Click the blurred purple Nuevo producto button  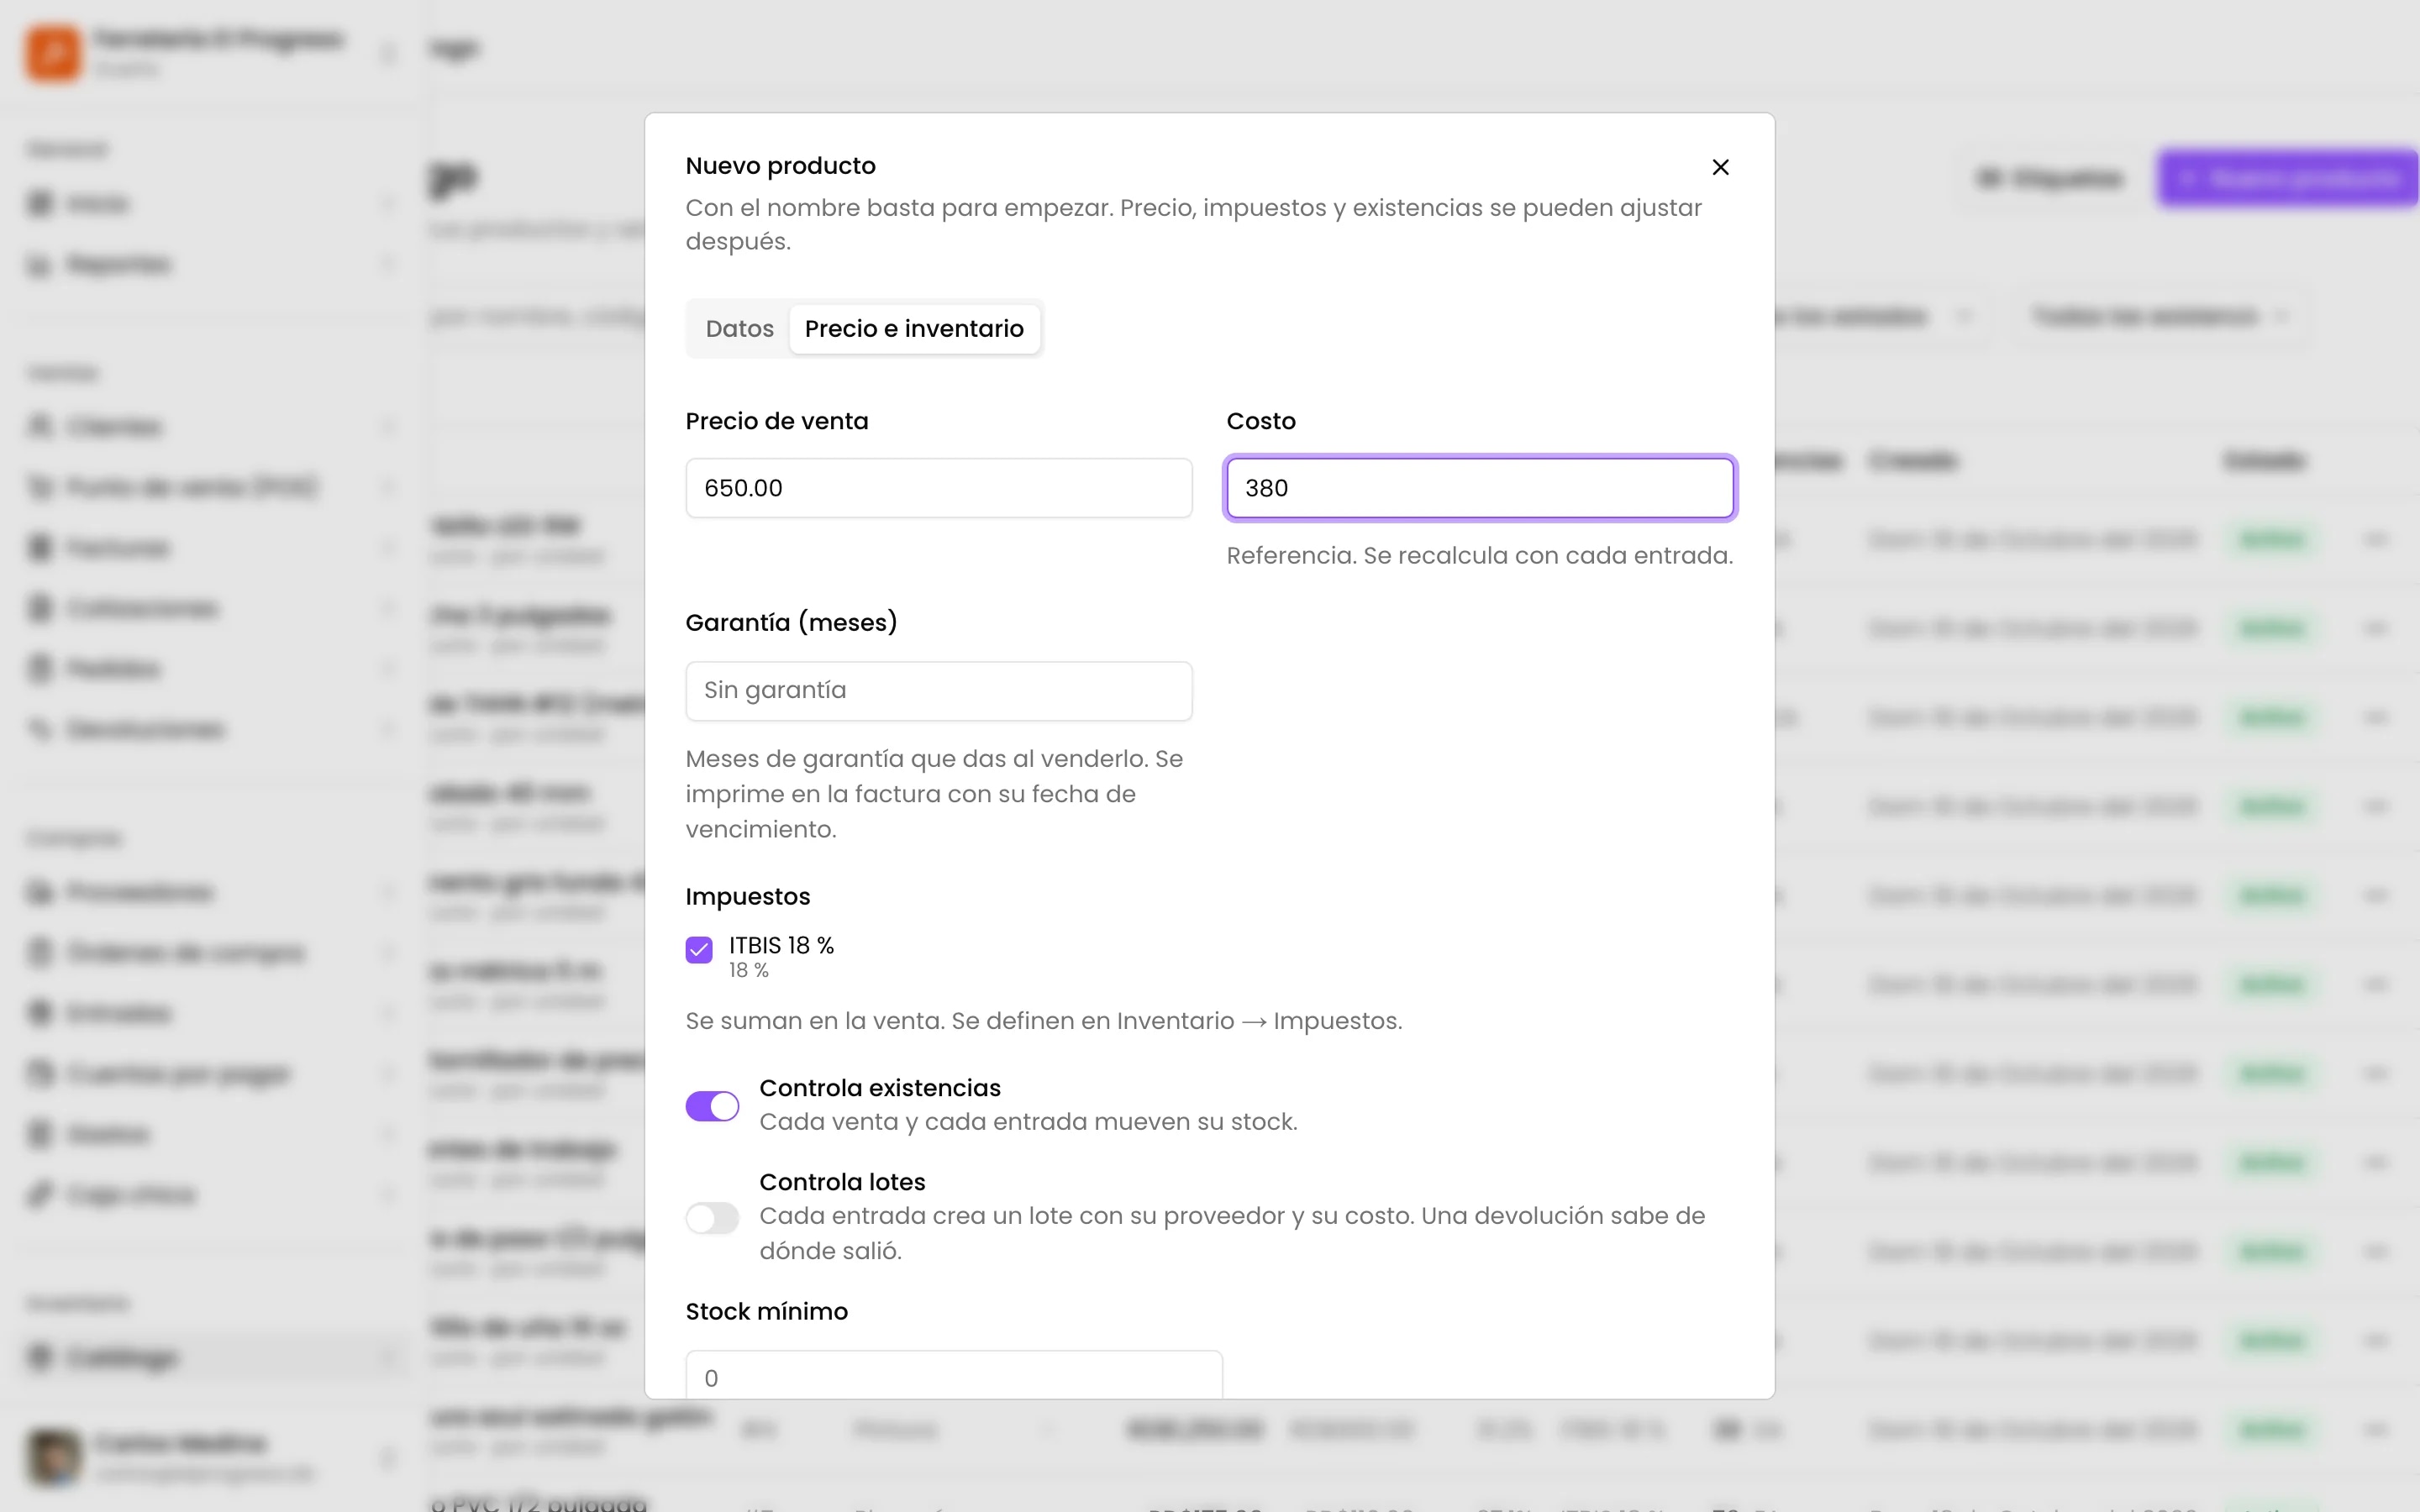click(x=2288, y=179)
